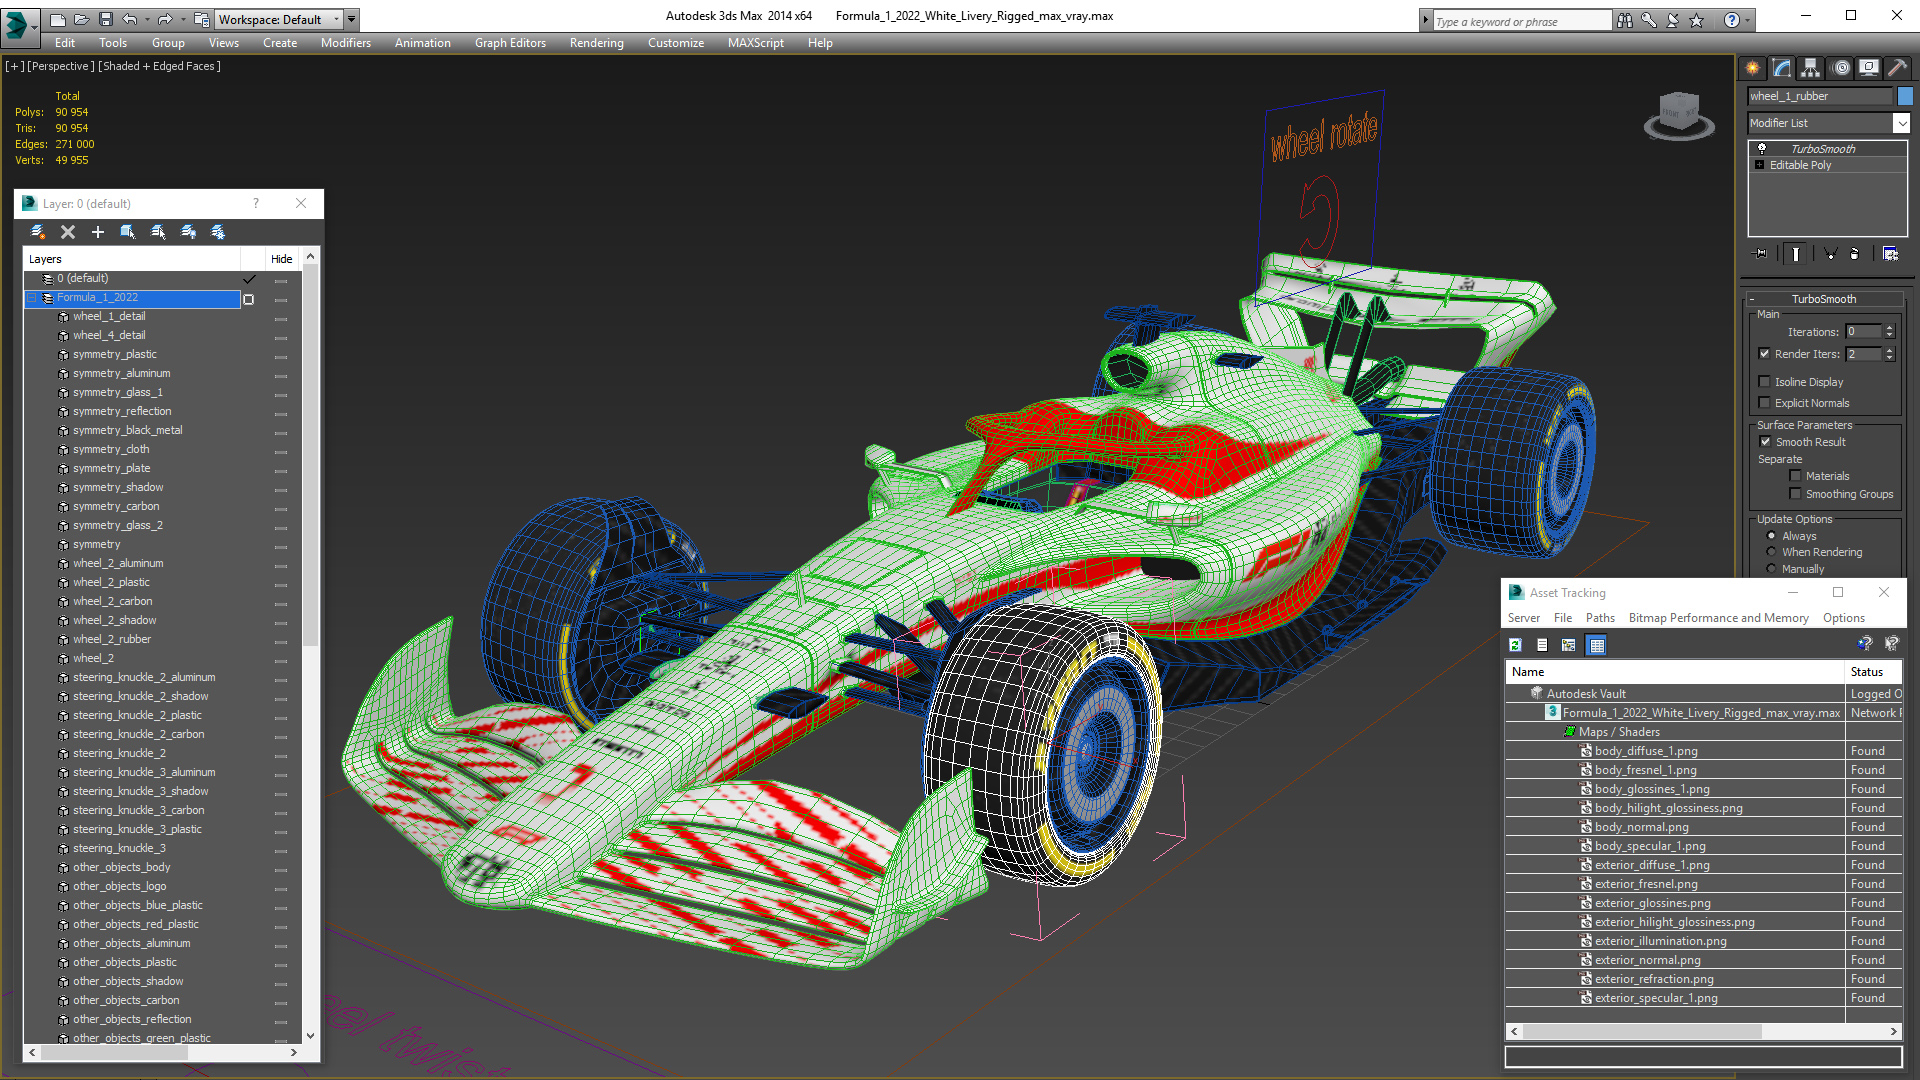
Task: Open the Display command panel tab
Action: click(x=1869, y=68)
